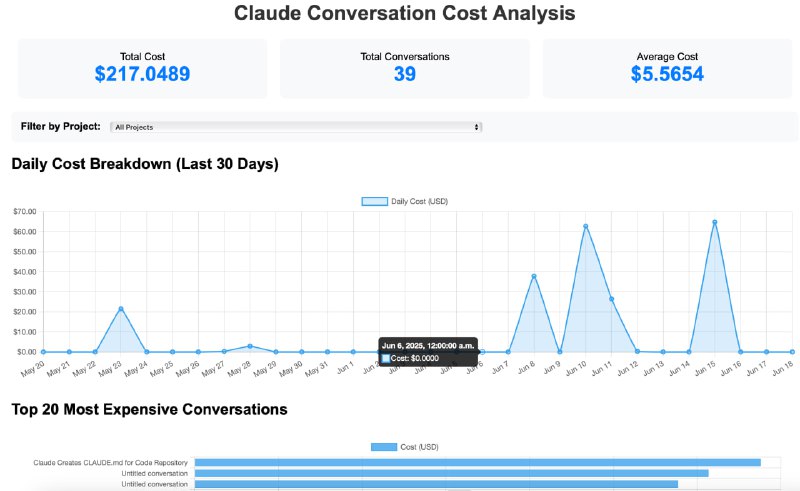The image size is (800, 491).
Task: Click the Total Cost card label
Action: point(142,57)
